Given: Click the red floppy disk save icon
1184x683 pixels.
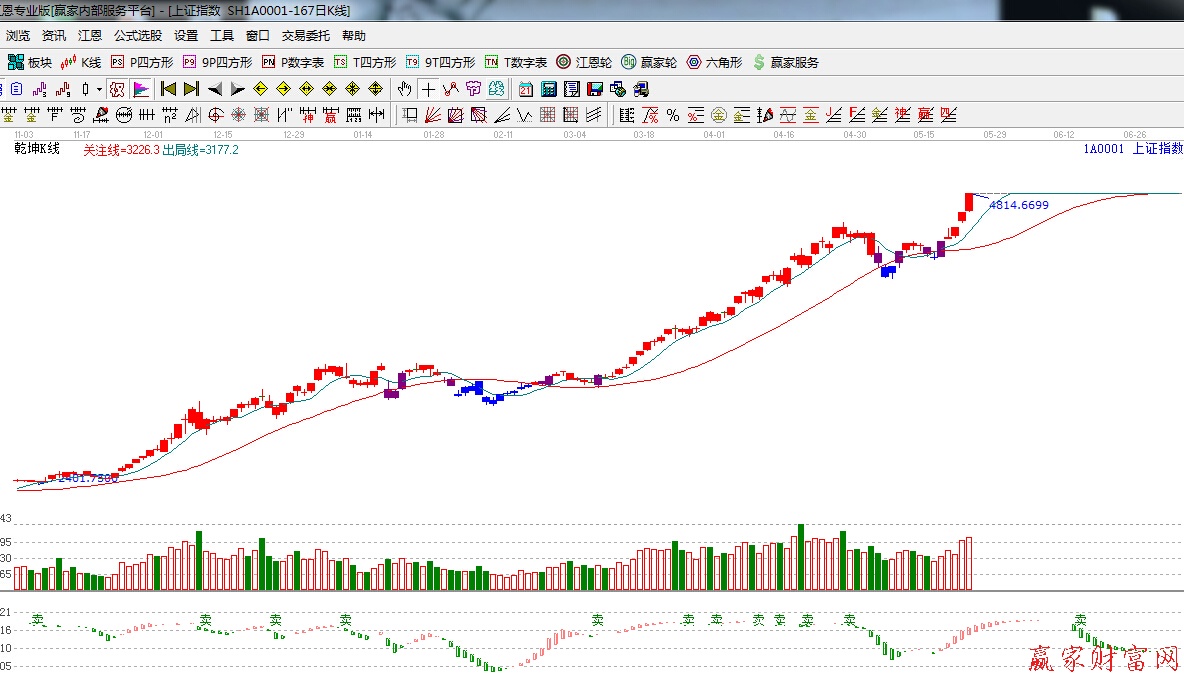Looking at the screenshot, I should coord(595,89).
